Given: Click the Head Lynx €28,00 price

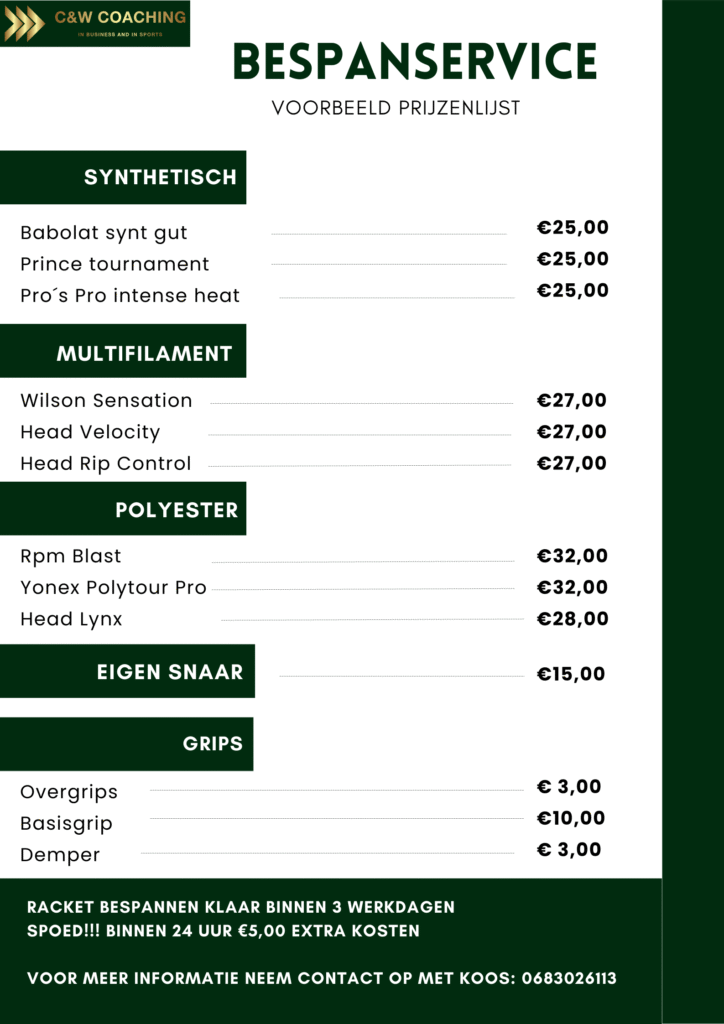Looking at the screenshot, I should [572, 619].
